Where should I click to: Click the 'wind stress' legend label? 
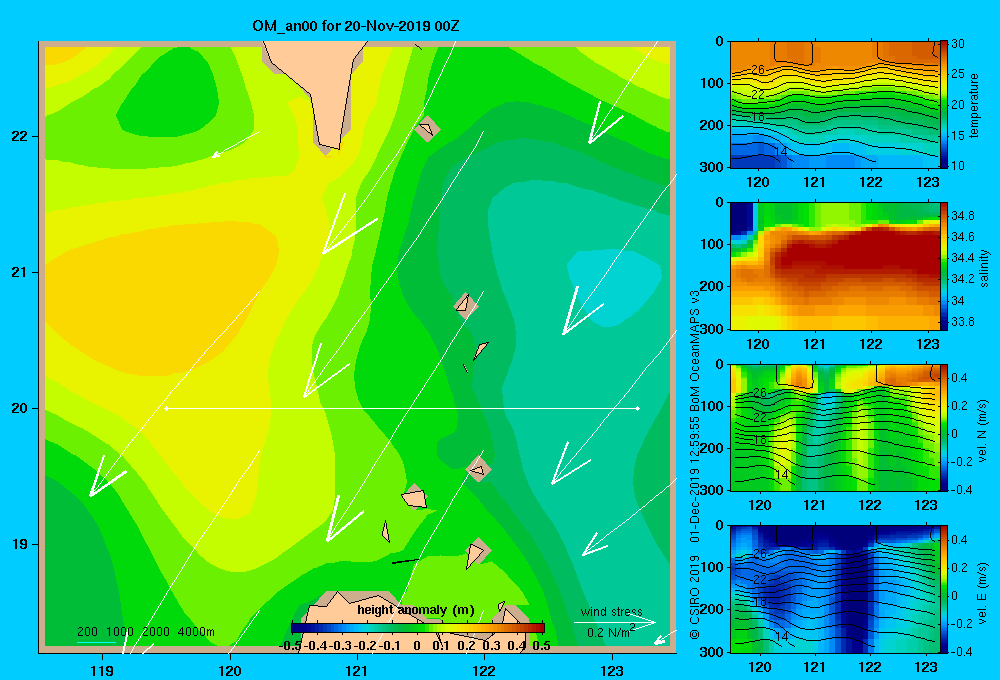pyautogui.click(x=612, y=612)
